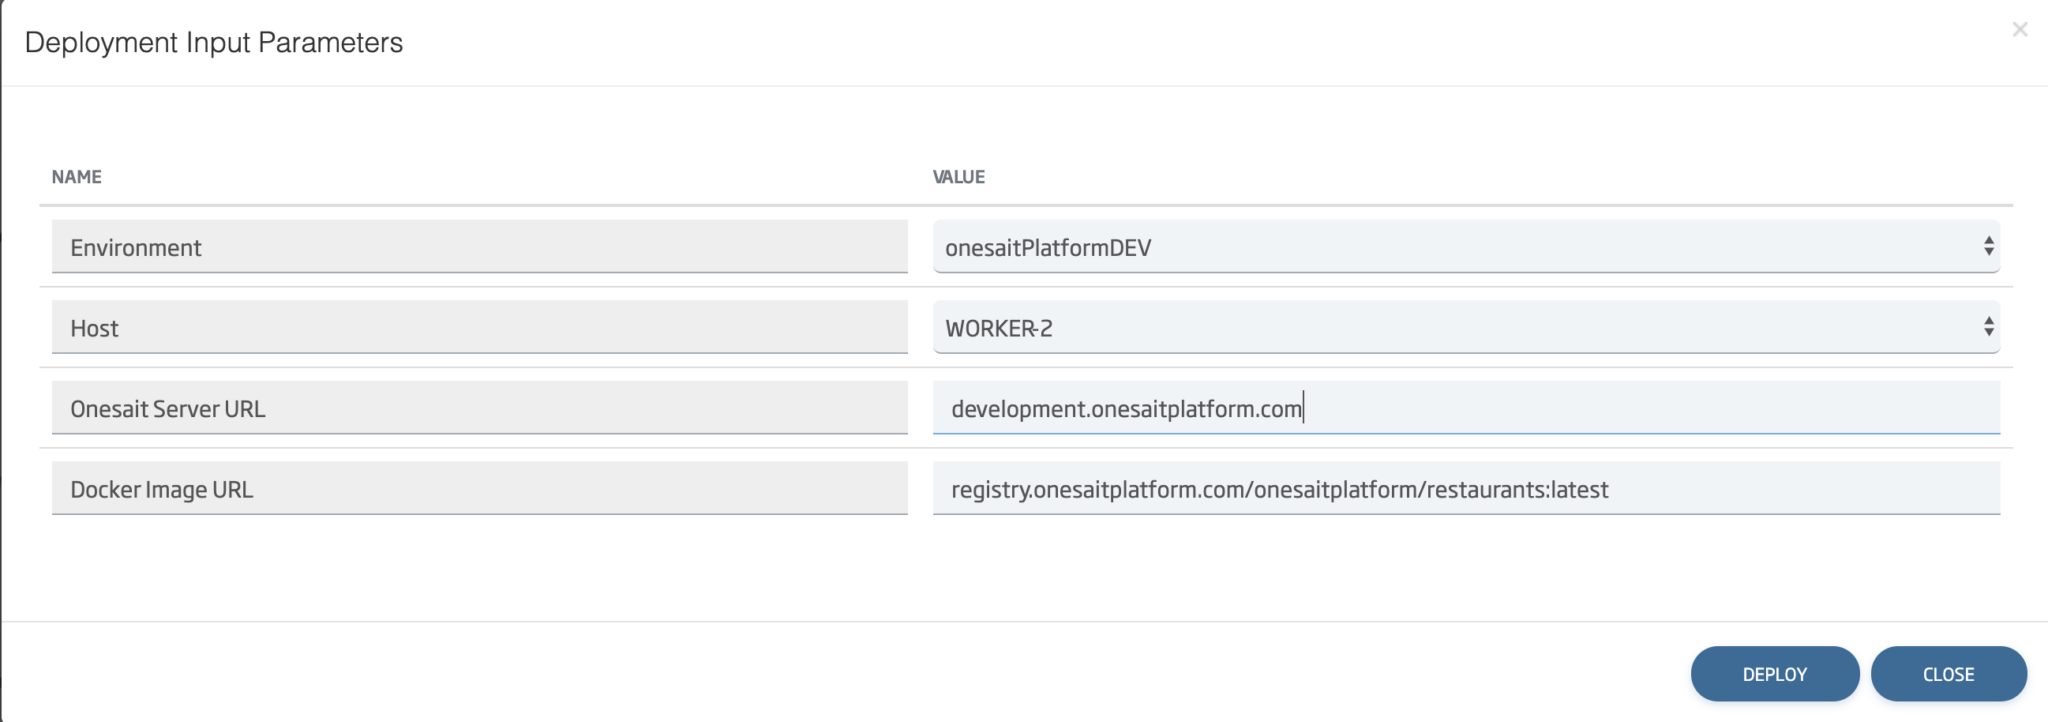Screen dimensions: 2048x722
Task: Click the Docker Image URL label box
Action: [x=480, y=489]
